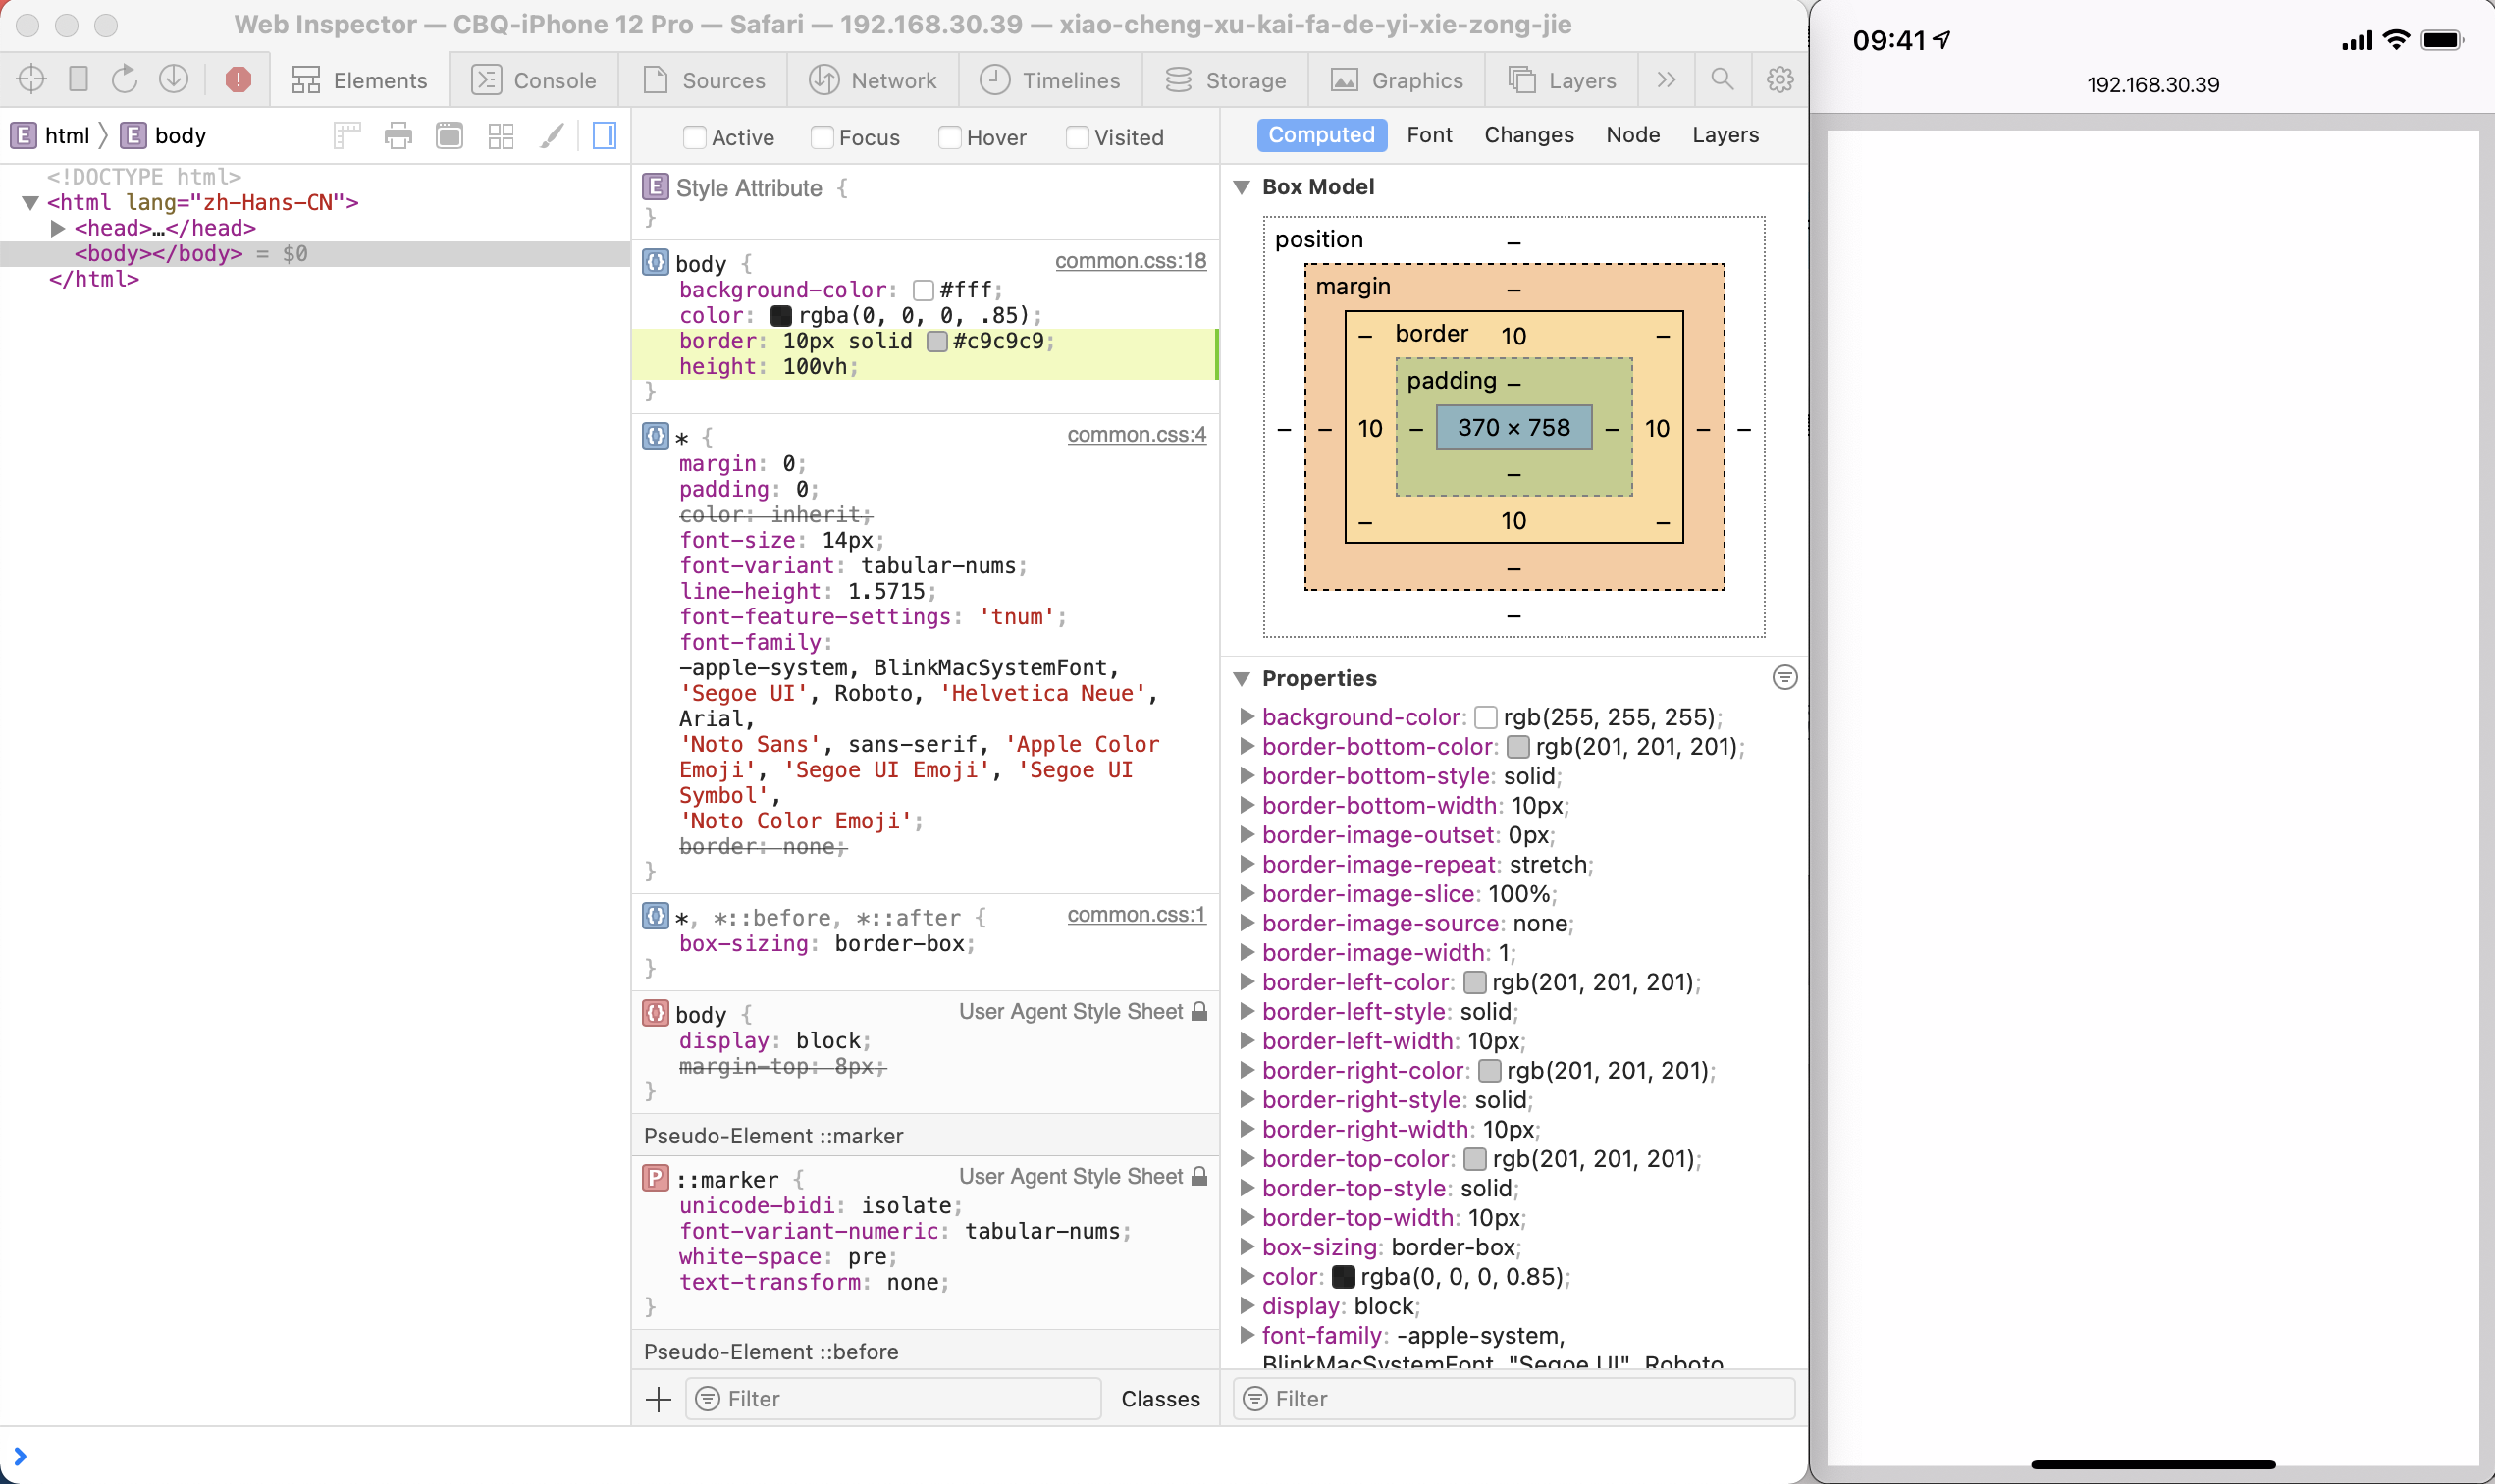2495x1484 pixels.
Task: Toggle compositing borders icon
Action: [450, 135]
